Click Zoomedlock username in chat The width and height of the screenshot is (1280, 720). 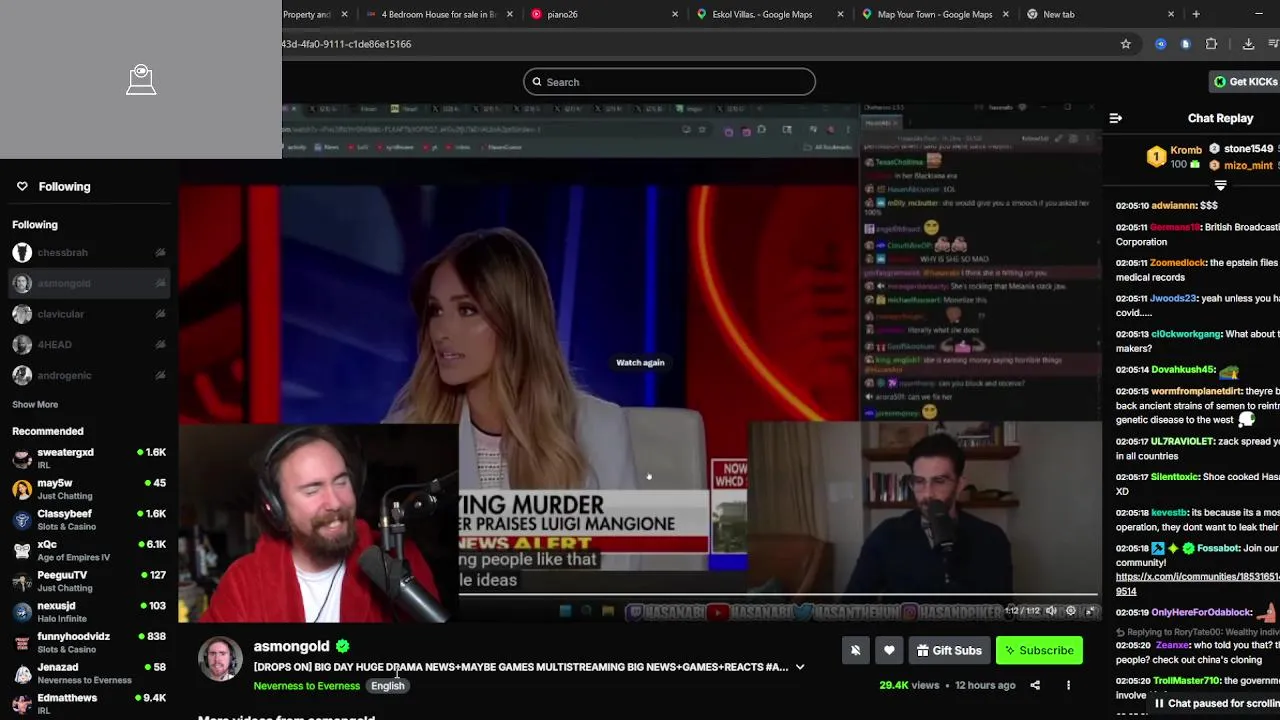click(x=1178, y=263)
